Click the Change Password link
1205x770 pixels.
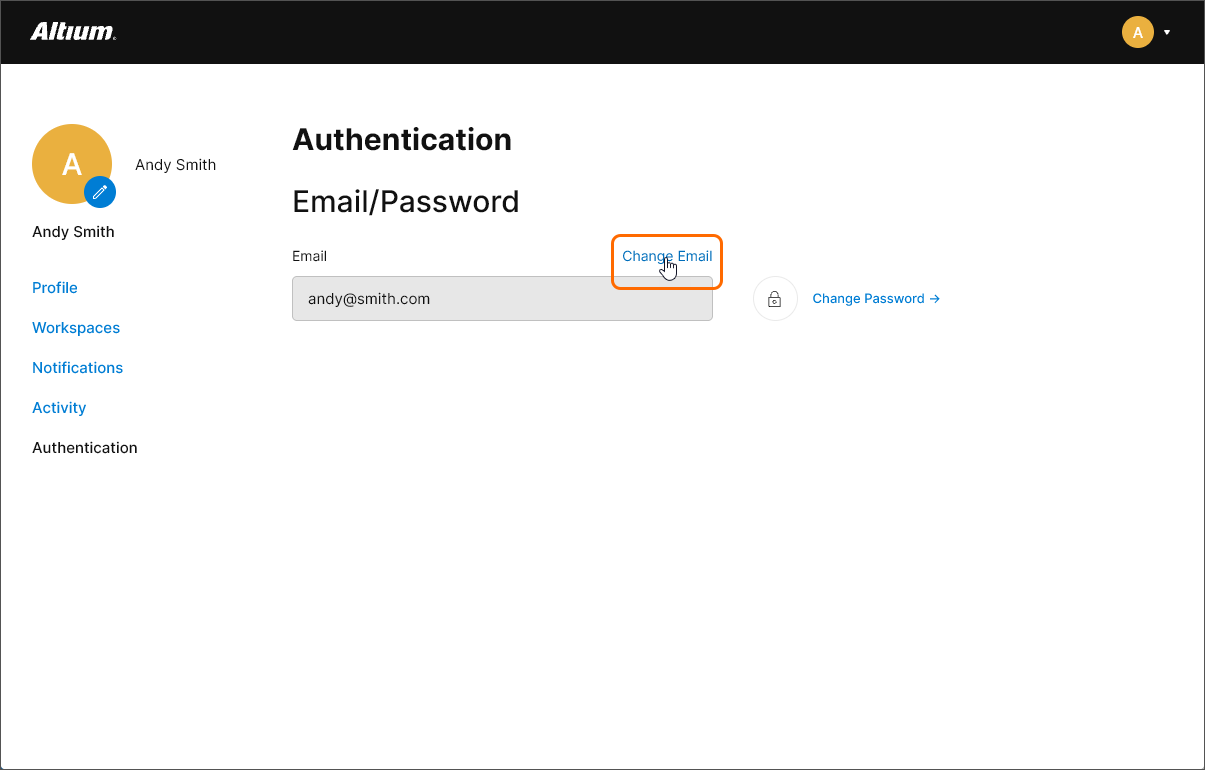pos(868,299)
